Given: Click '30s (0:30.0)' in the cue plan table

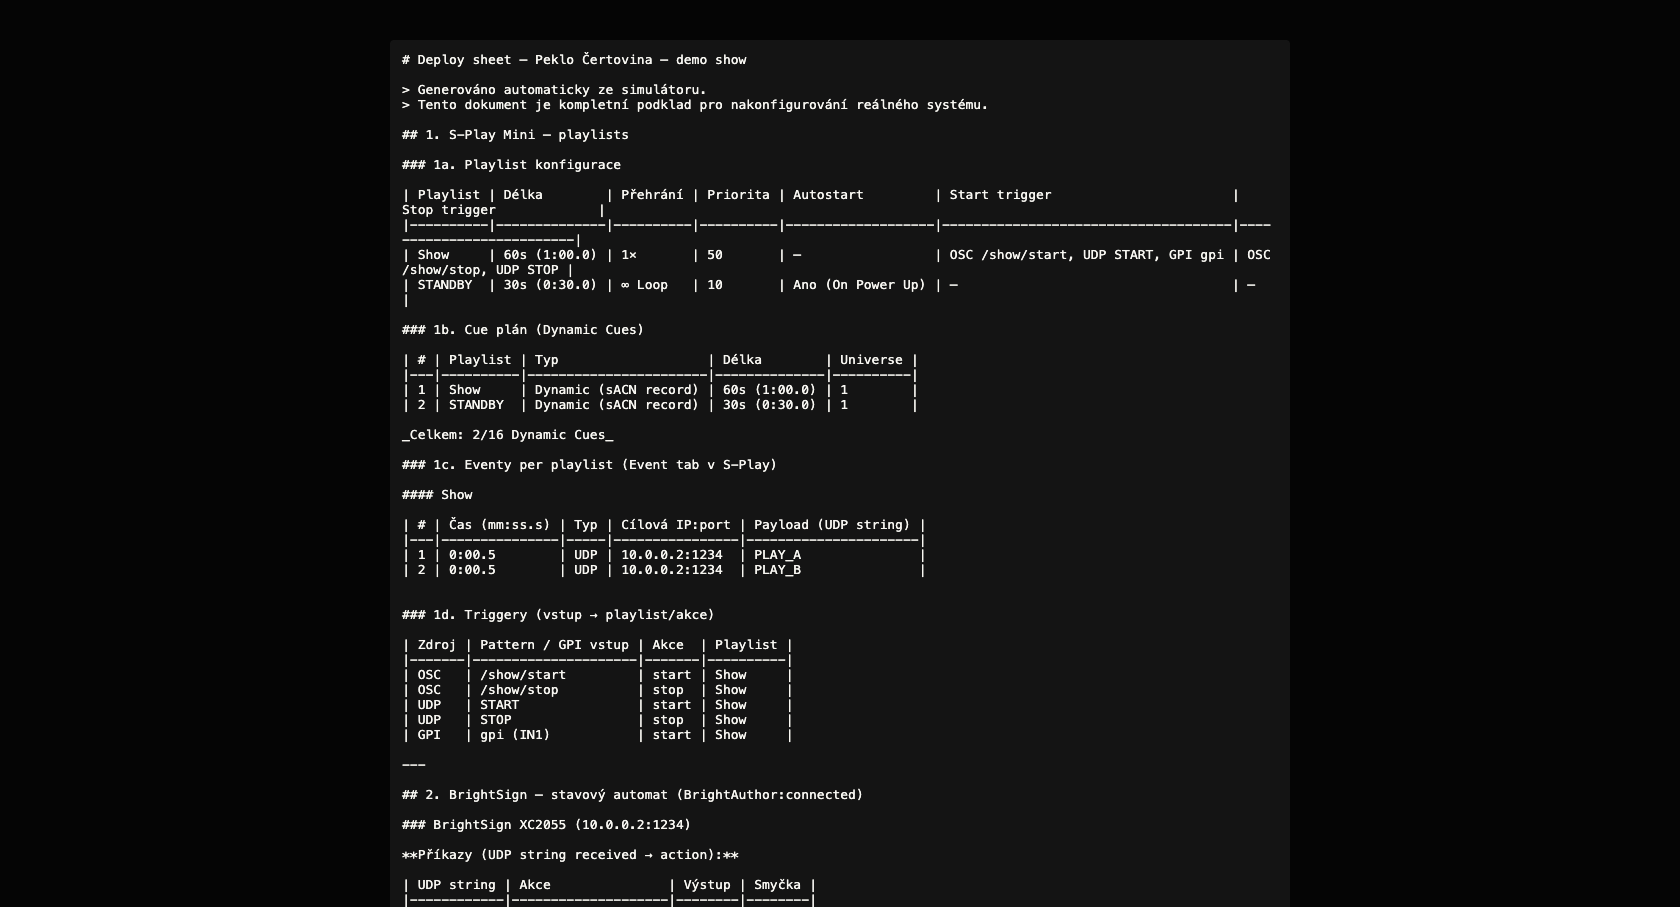Looking at the screenshot, I should coord(769,405).
